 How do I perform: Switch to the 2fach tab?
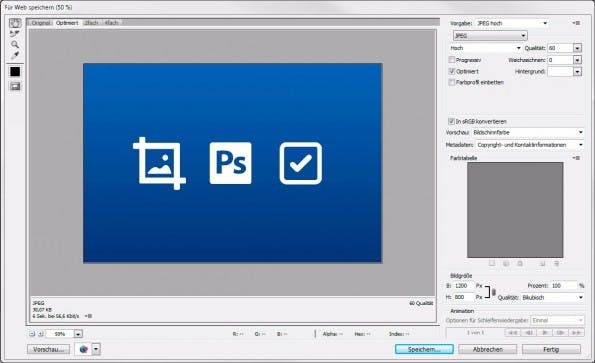click(x=91, y=23)
